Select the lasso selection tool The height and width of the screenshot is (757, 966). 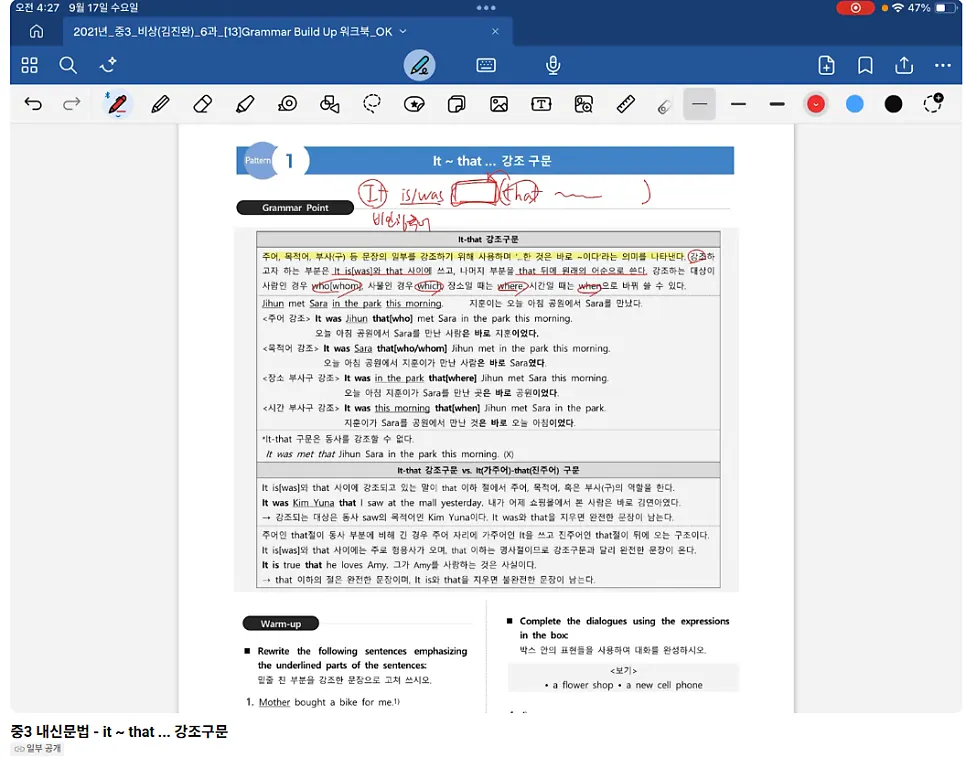pyautogui.click(x=372, y=104)
